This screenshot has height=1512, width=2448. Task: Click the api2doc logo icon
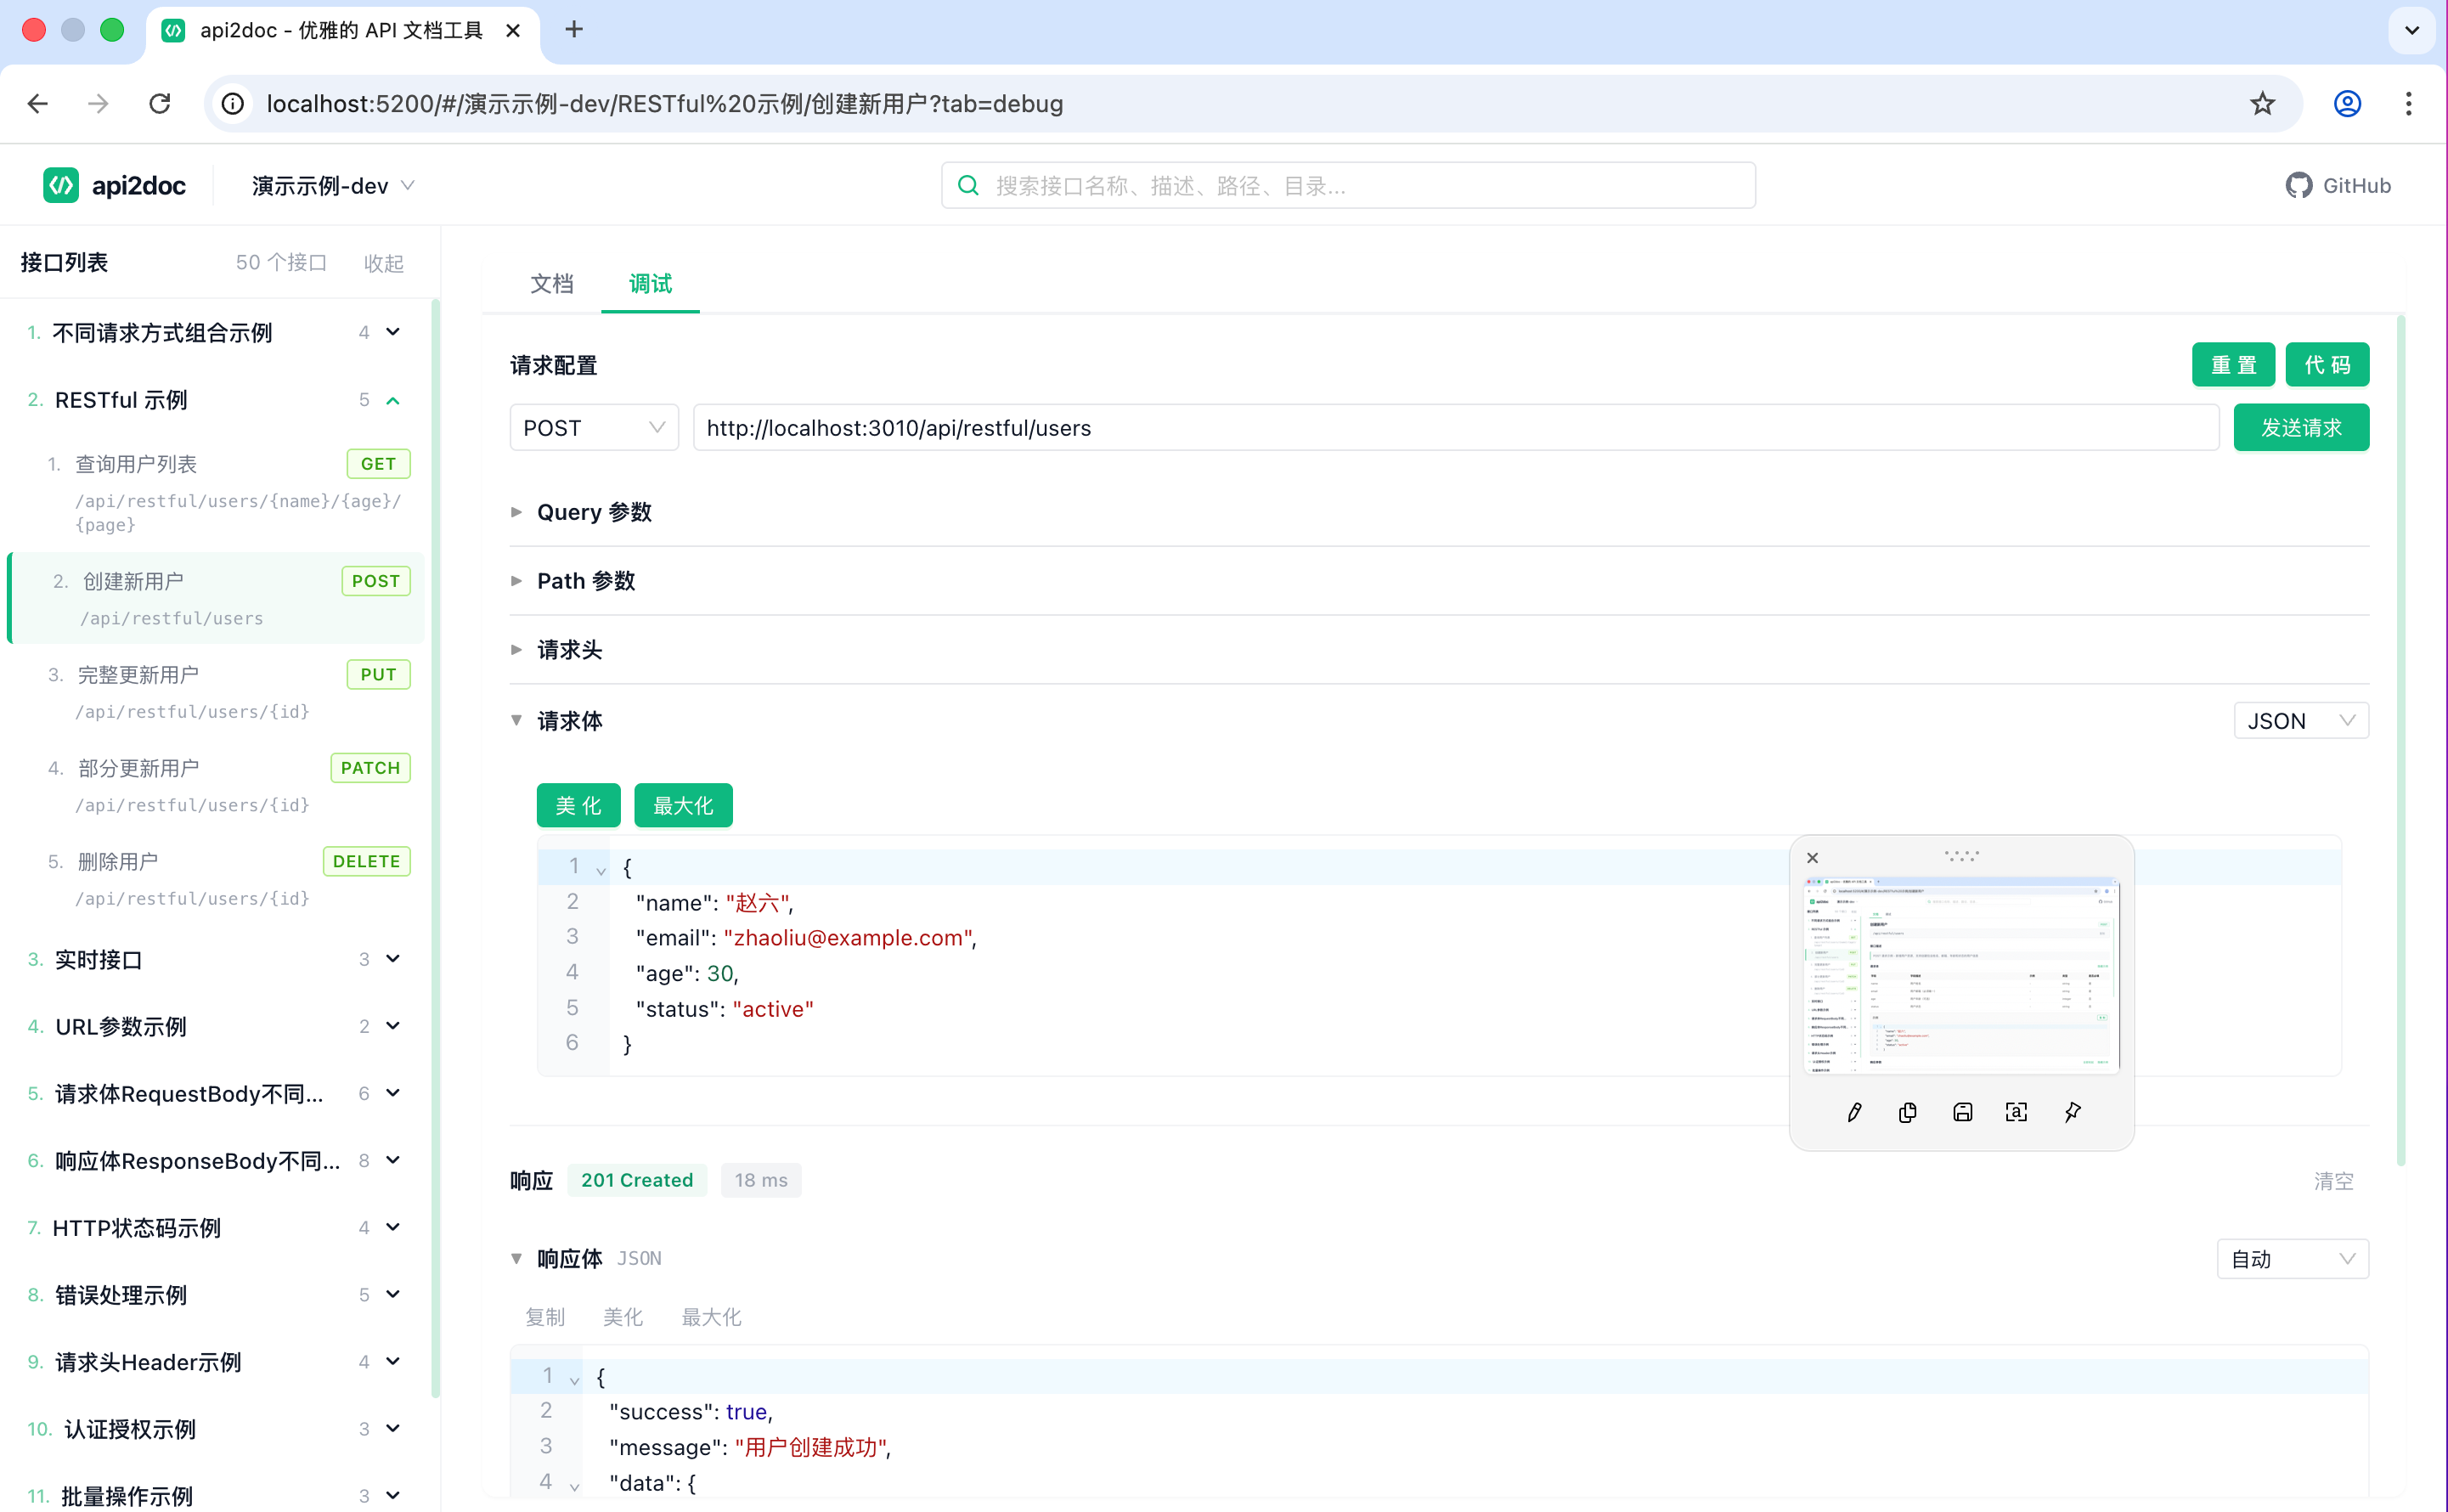(61, 185)
